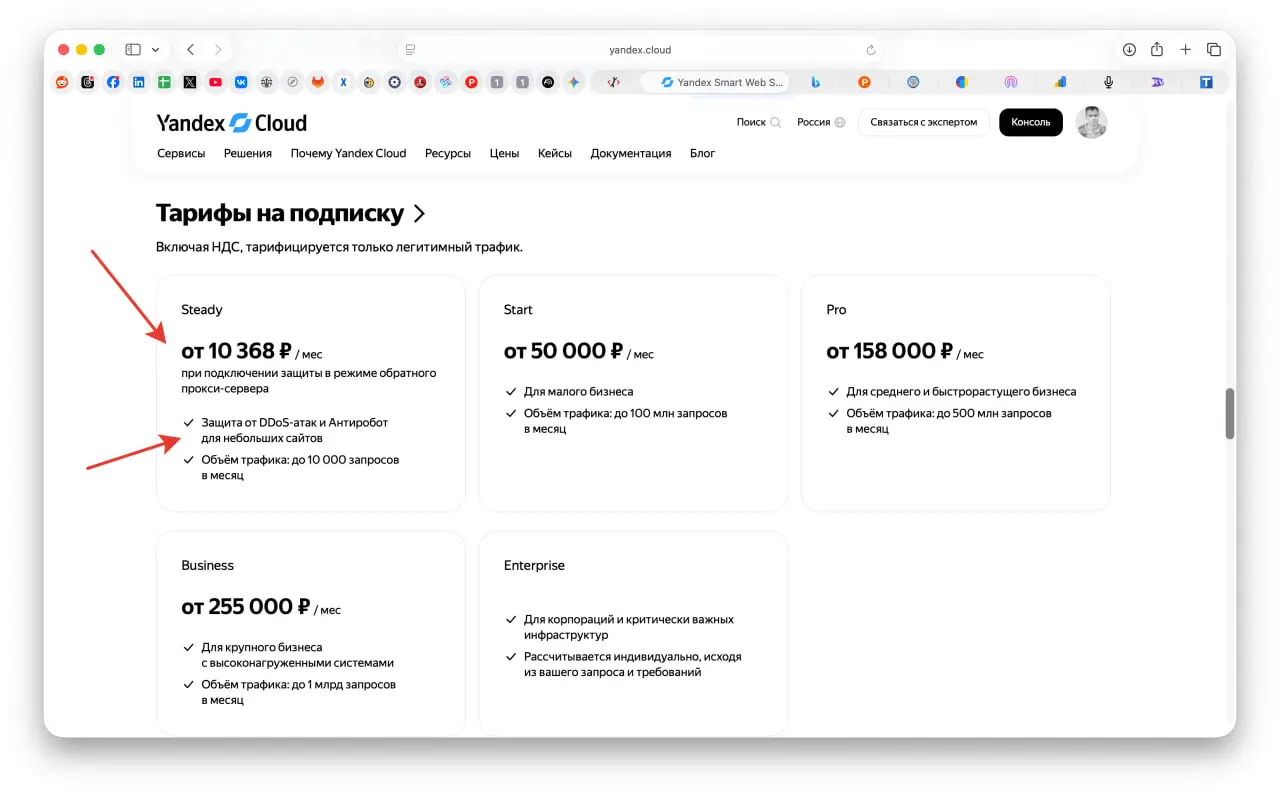The width and height of the screenshot is (1280, 795).
Task: Open the Ресурсы menu
Action: point(448,153)
